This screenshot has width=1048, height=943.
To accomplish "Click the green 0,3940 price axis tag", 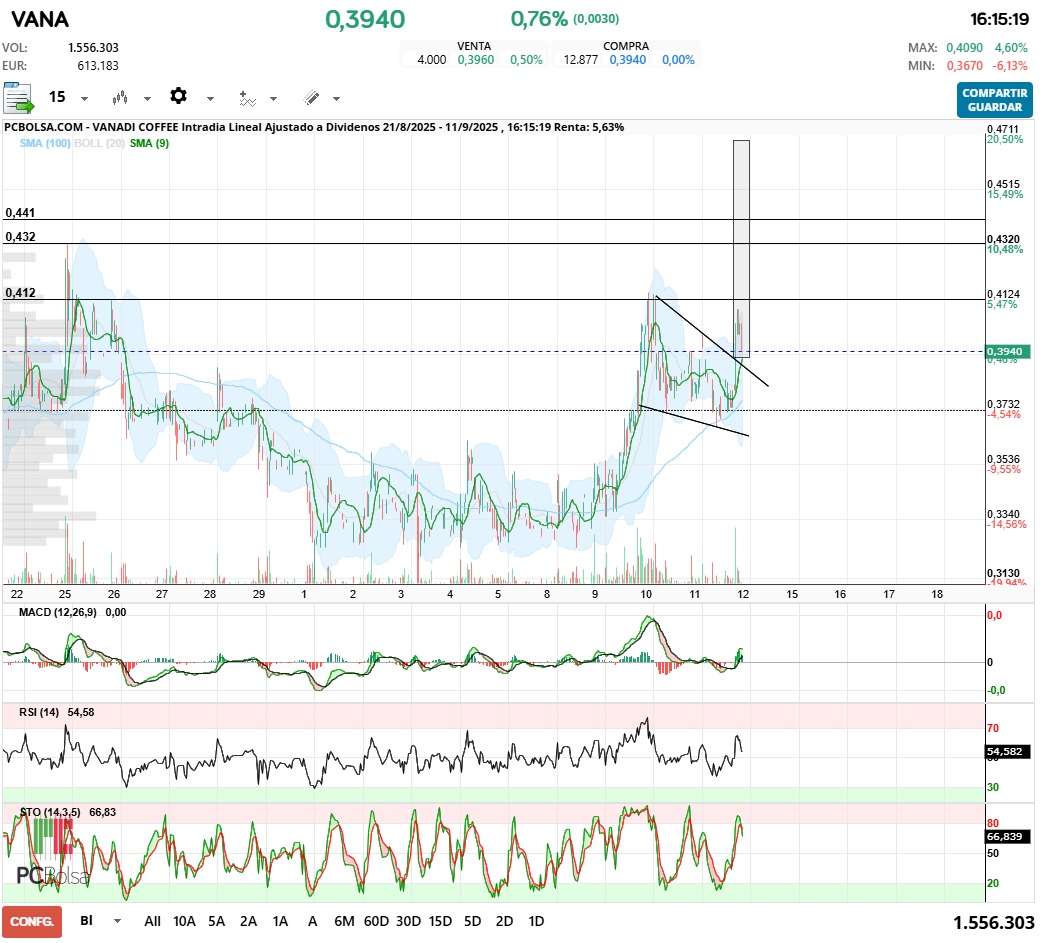I will 1009,352.
